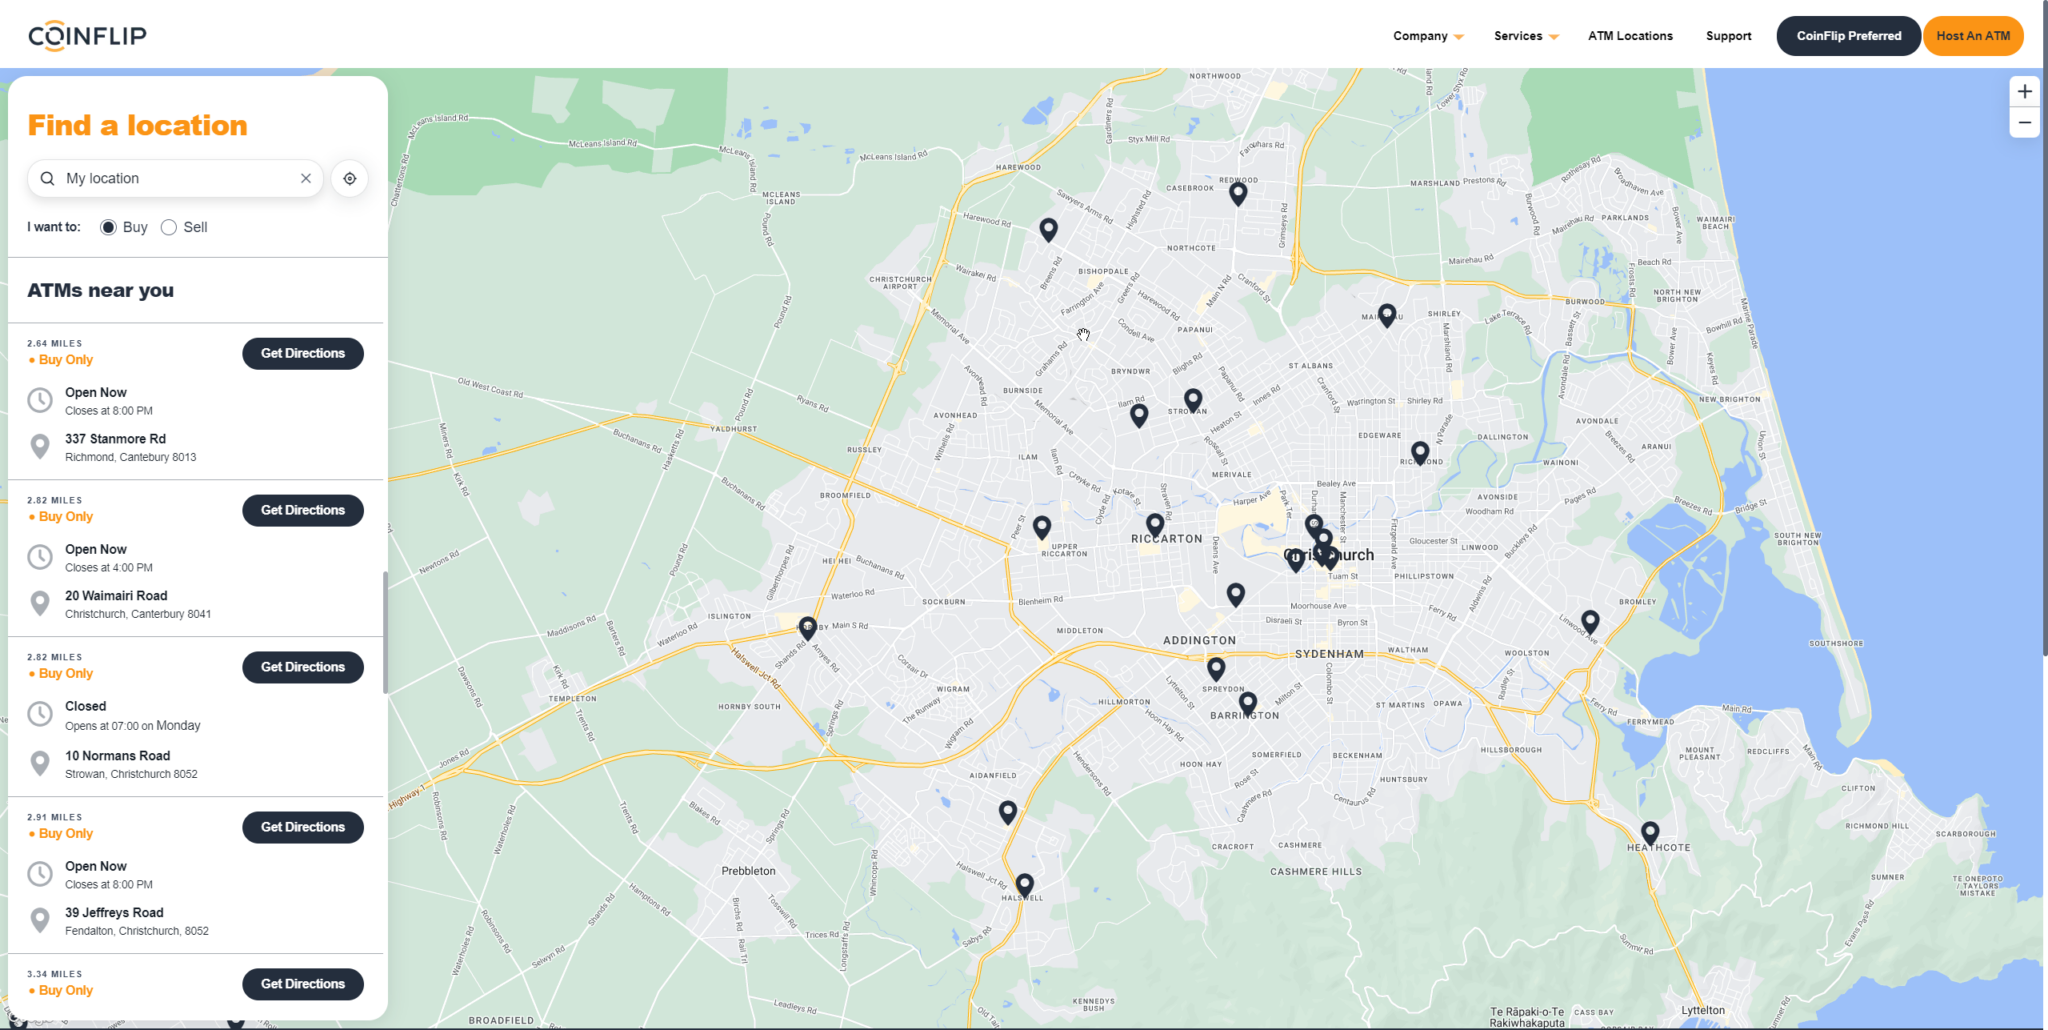
Task: Get directions for the 3.34 miles ATM
Action: click(303, 984)
